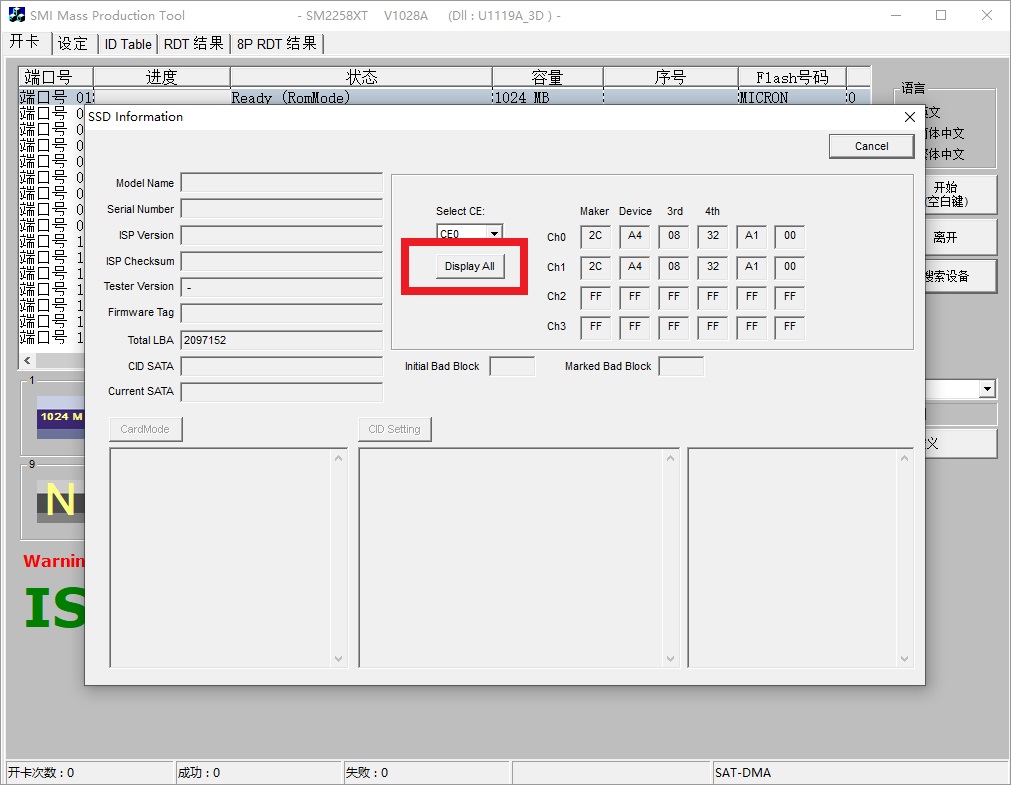
Task: Click the port list left scroll arrow
Action: (x=27, y=360)
